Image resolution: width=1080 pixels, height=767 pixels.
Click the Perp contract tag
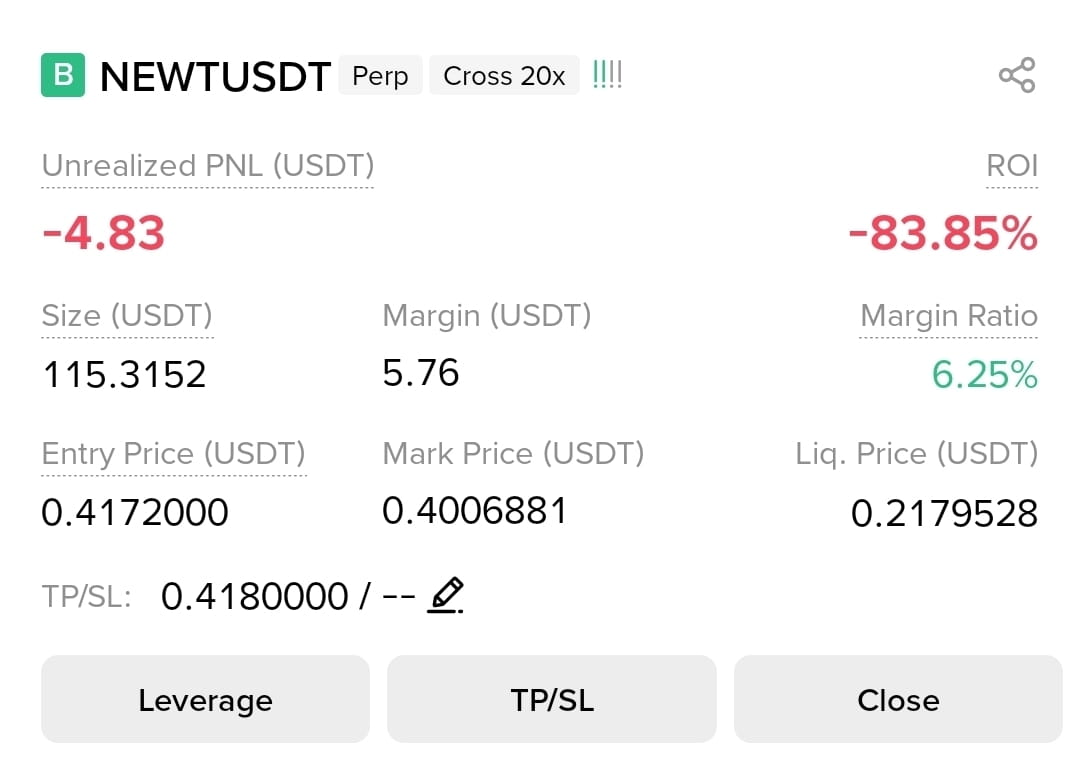coord(380,75)
